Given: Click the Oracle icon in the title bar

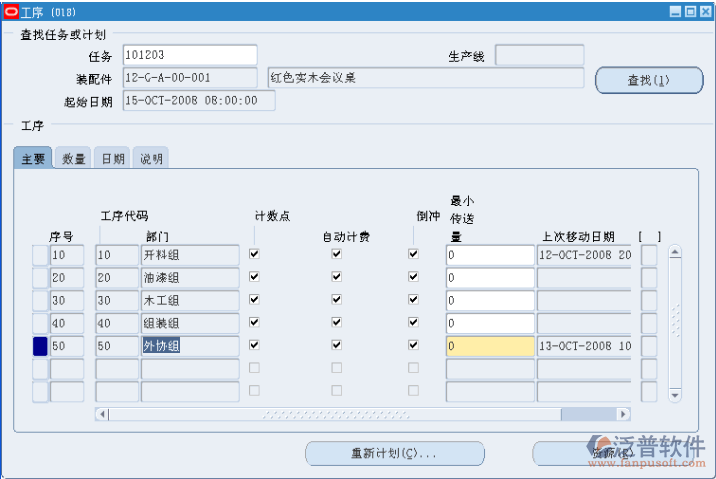Looking at the screenshot, I should pos(10,11).
